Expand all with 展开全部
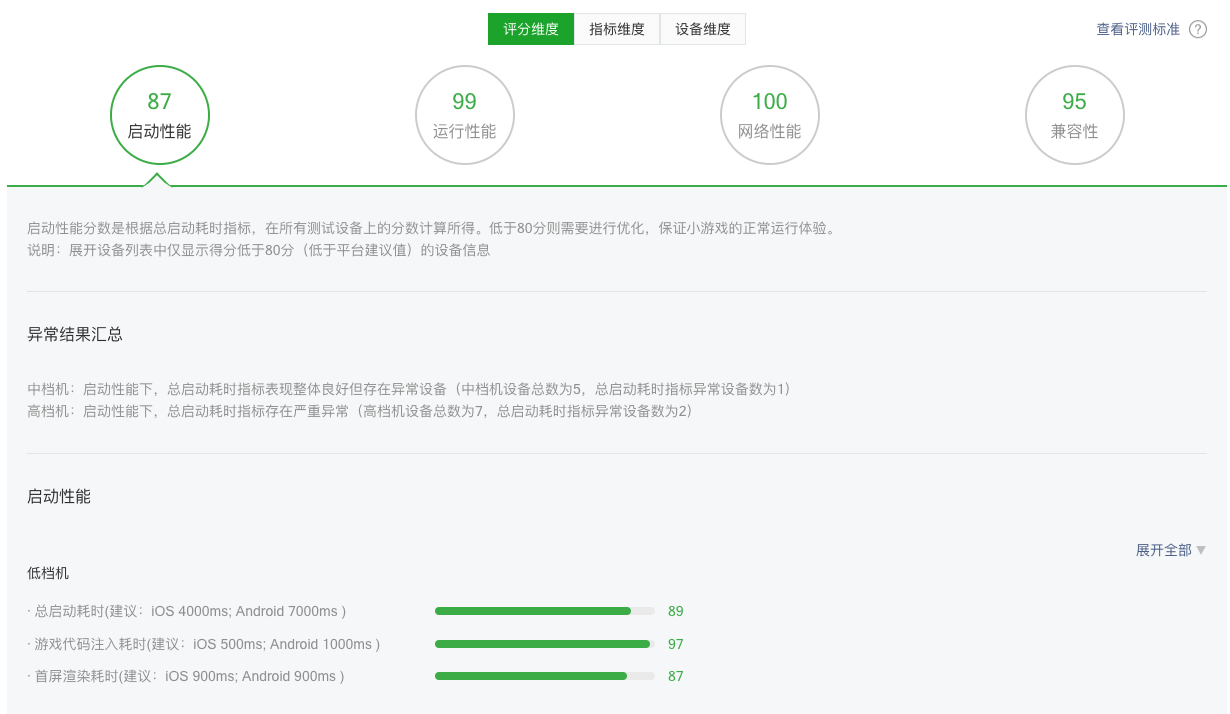 [x=1171, y=550]
